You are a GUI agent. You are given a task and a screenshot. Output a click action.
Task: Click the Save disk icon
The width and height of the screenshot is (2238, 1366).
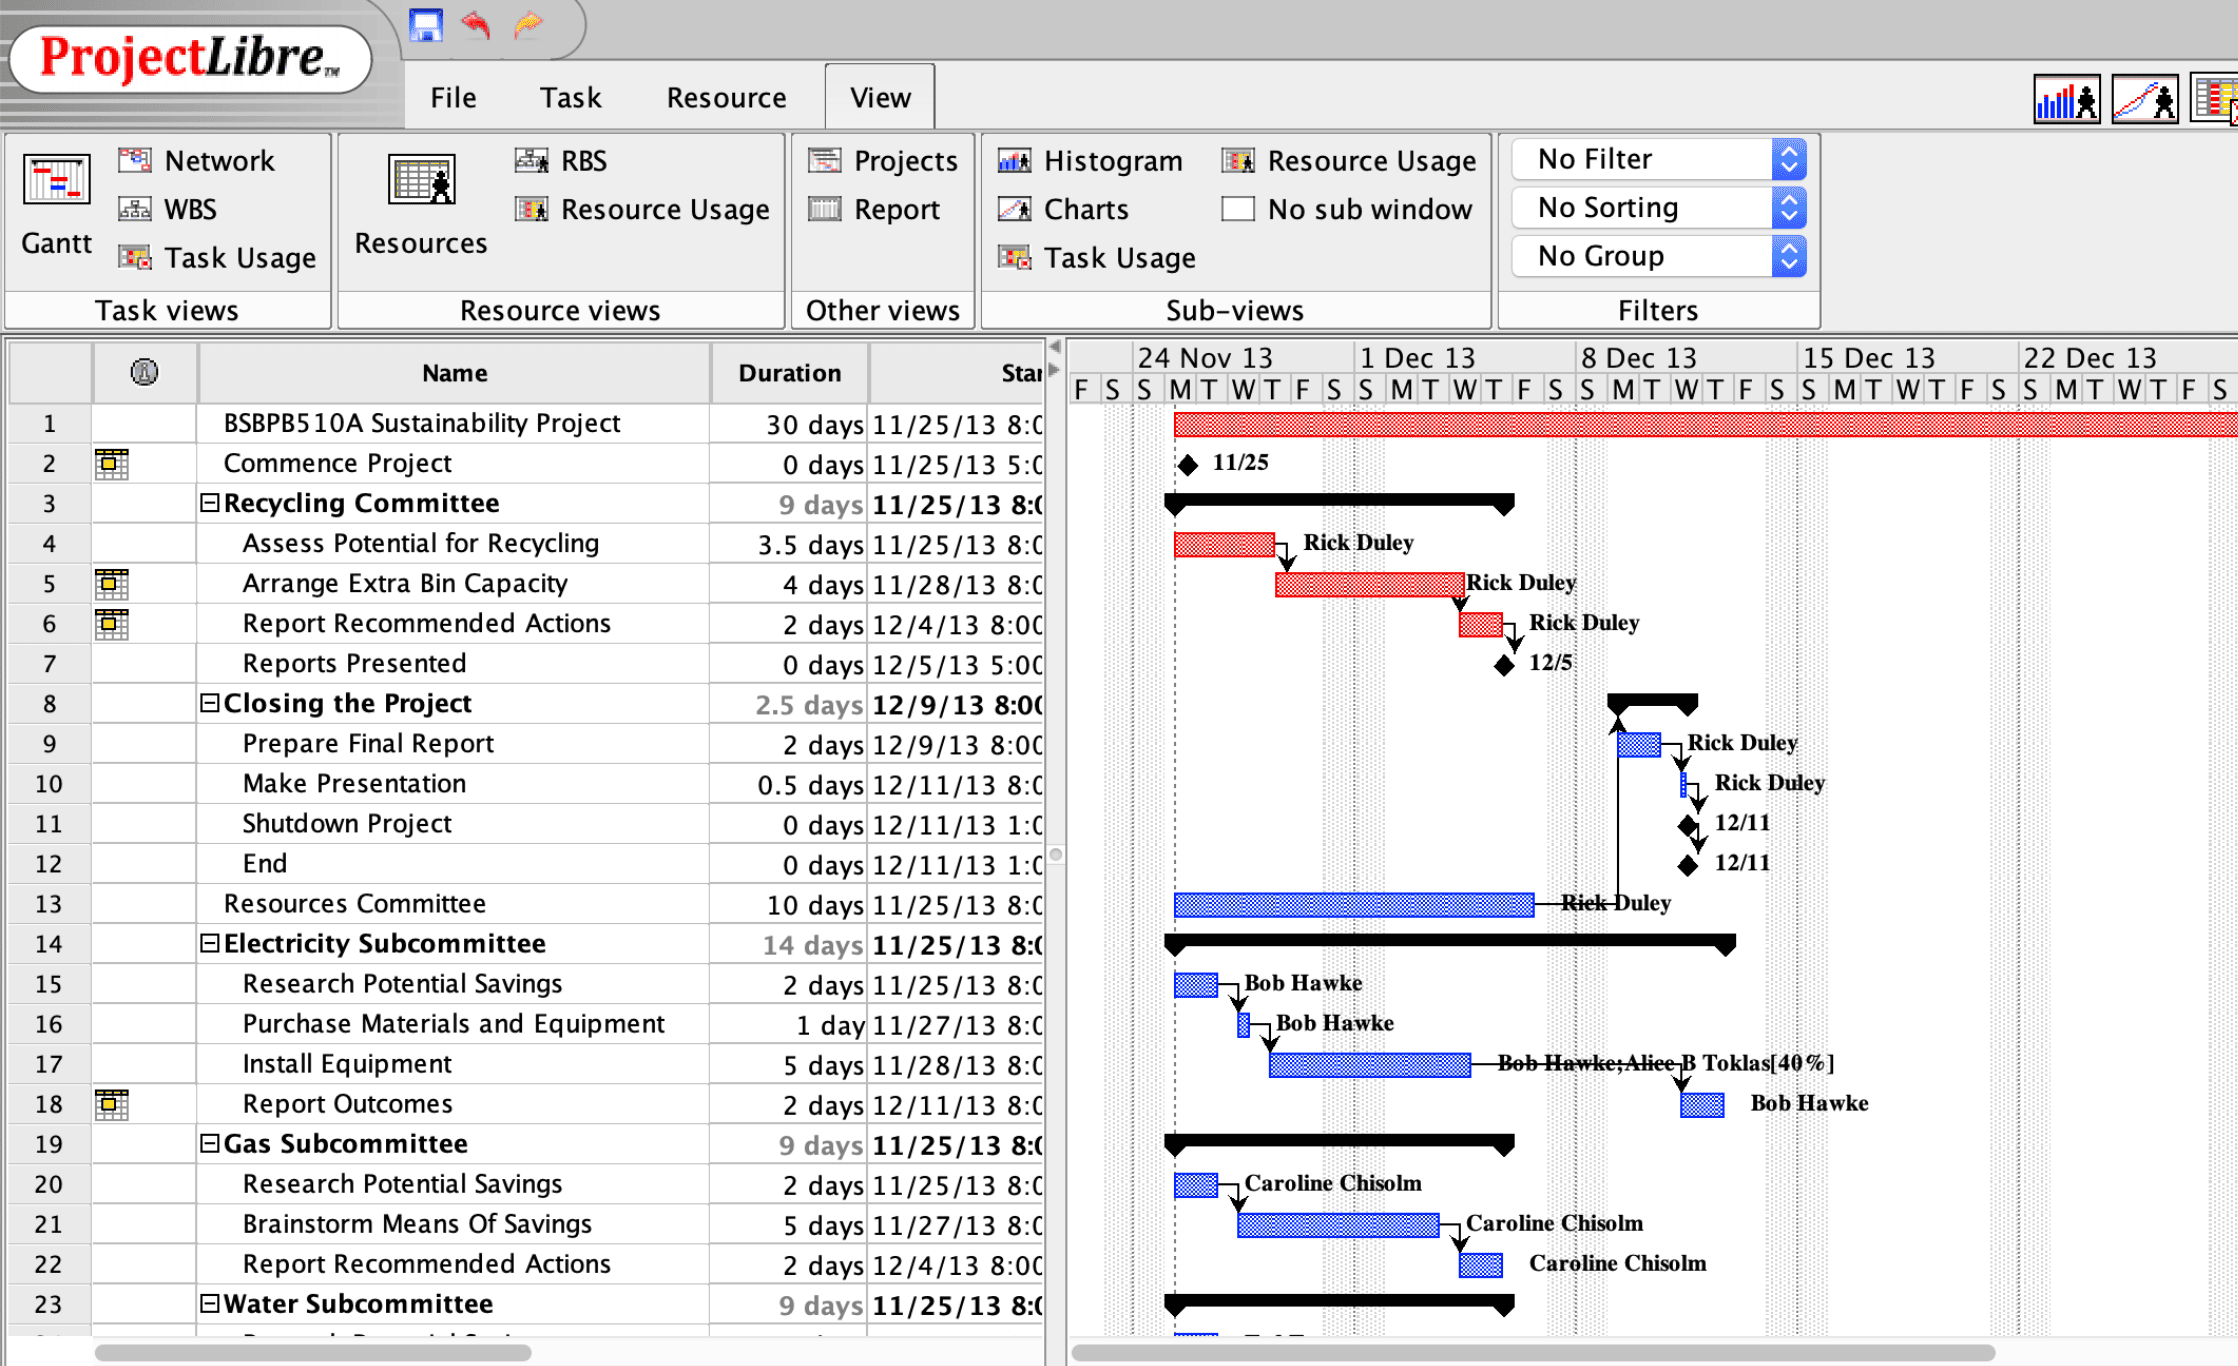tap(426, 25)
